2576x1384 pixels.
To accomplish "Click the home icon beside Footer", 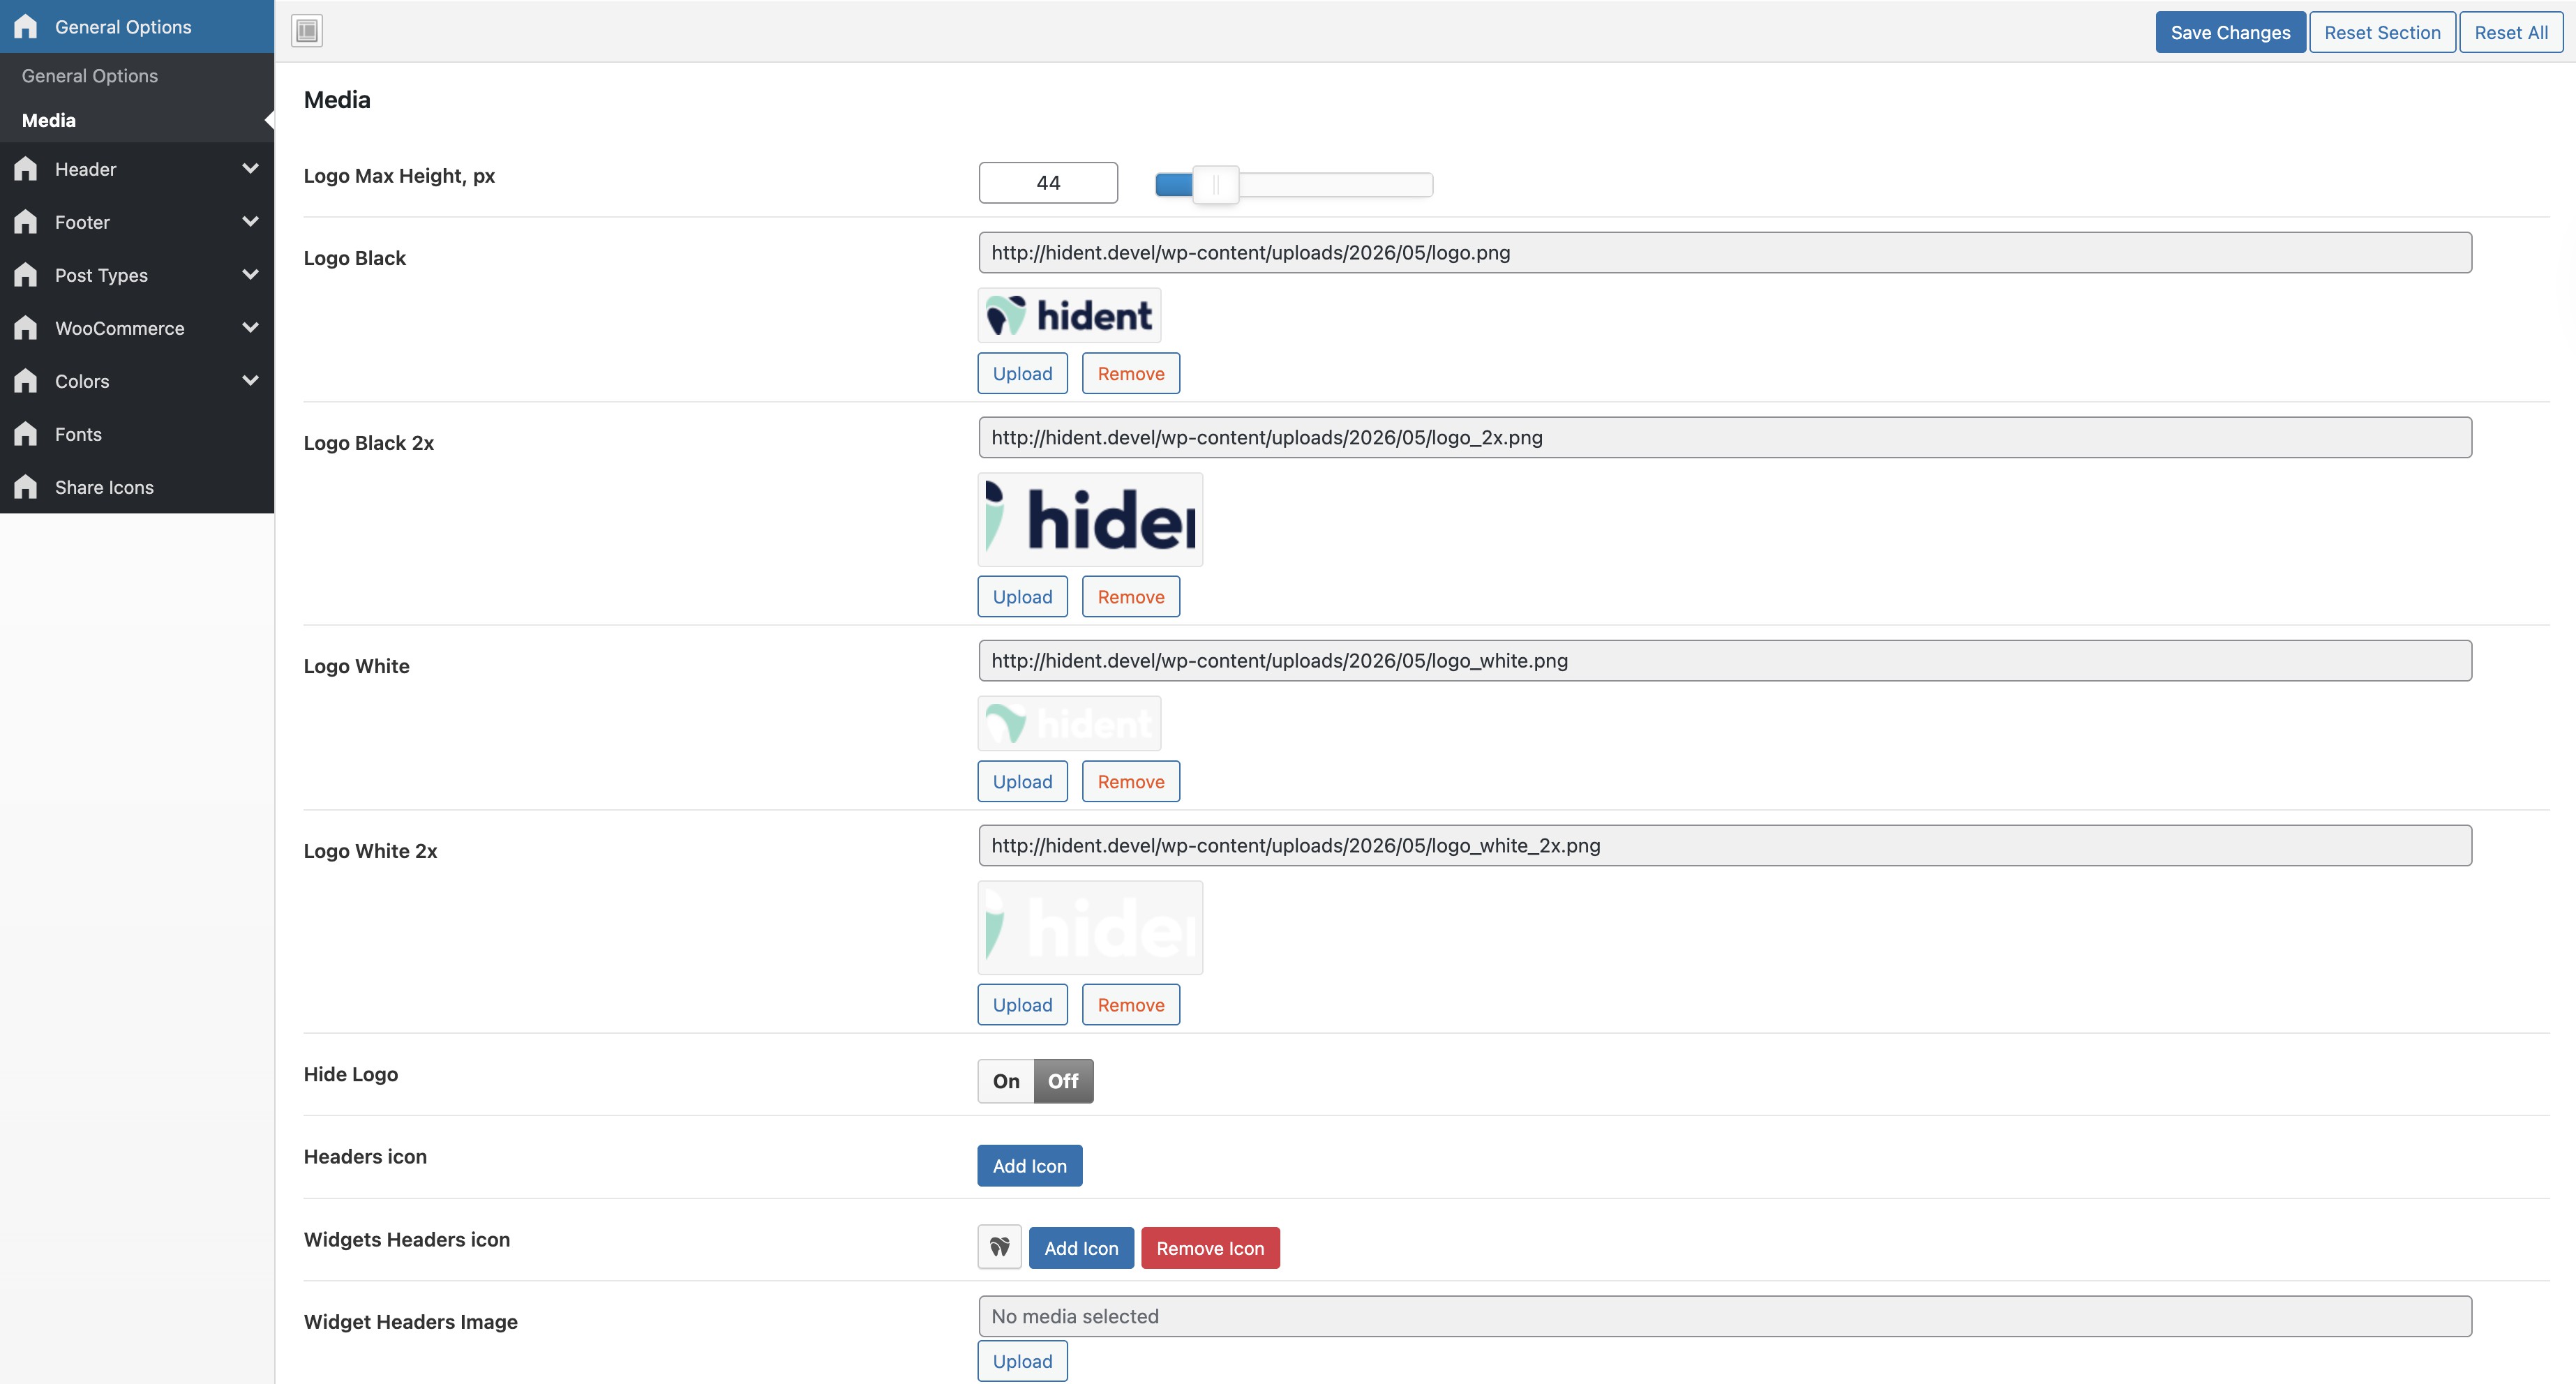I will pos(26,222).
